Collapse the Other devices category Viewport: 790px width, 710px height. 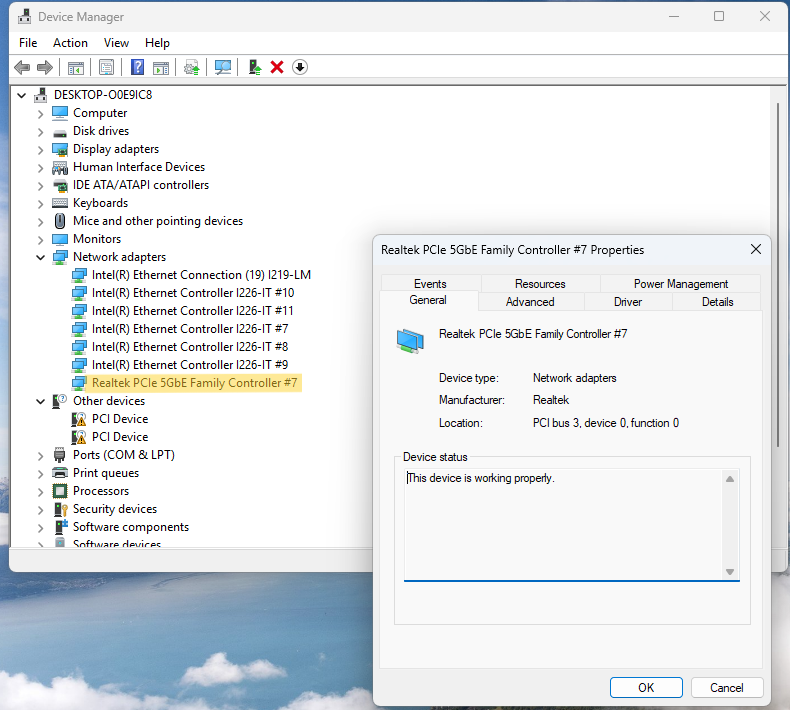(x=41, y=401)
